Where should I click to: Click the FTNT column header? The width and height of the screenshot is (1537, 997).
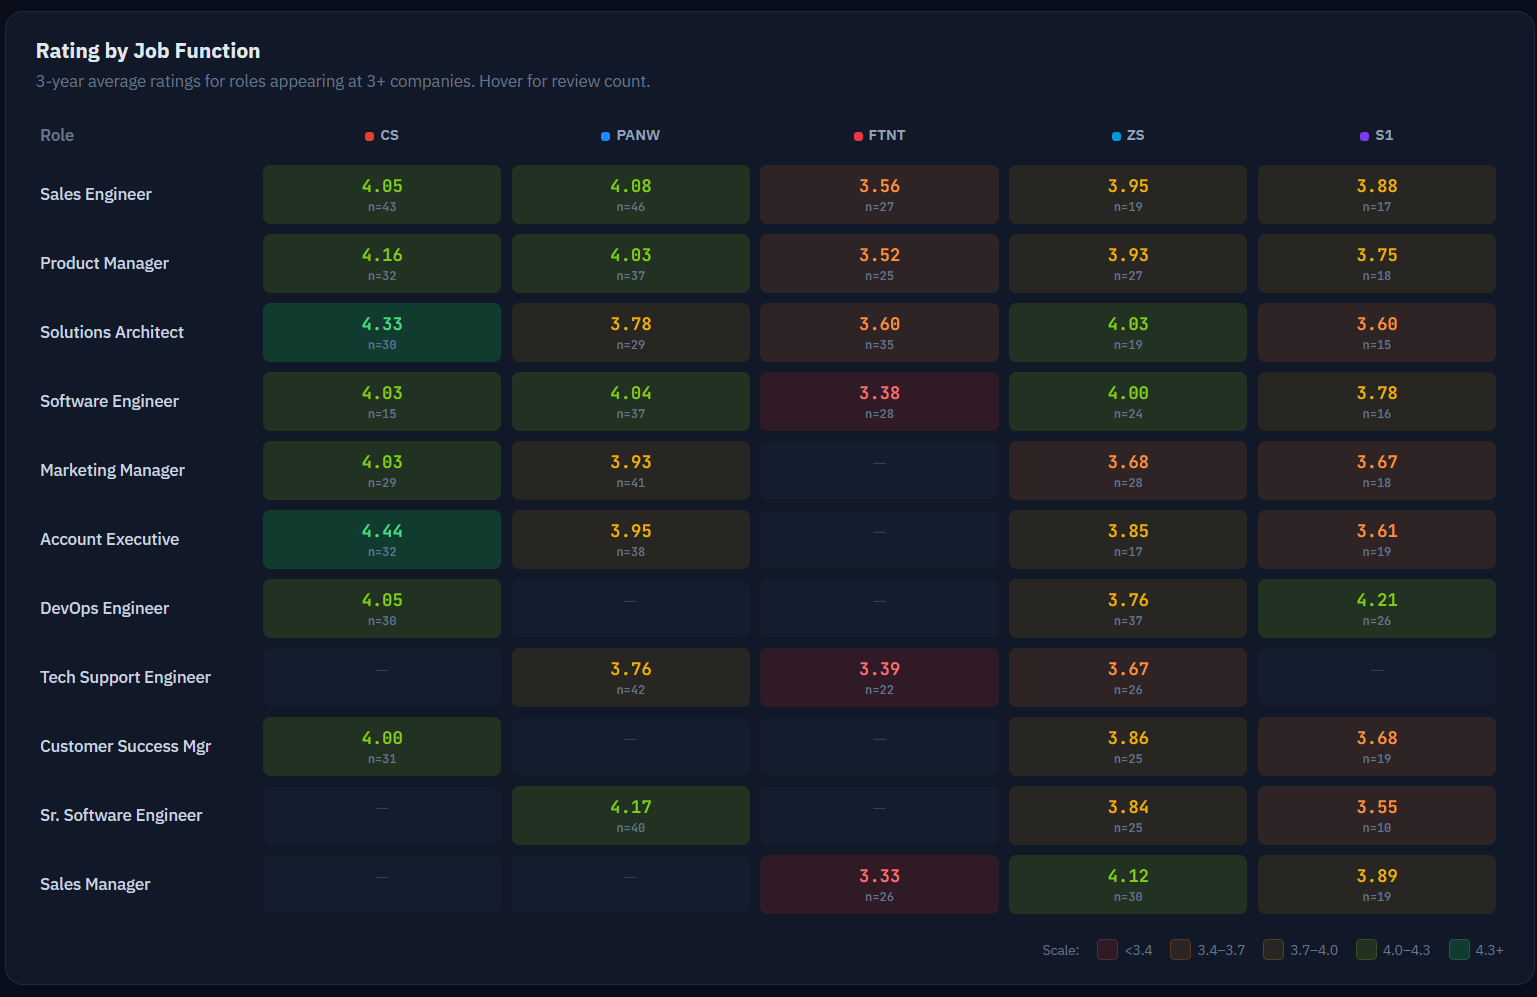879,135
